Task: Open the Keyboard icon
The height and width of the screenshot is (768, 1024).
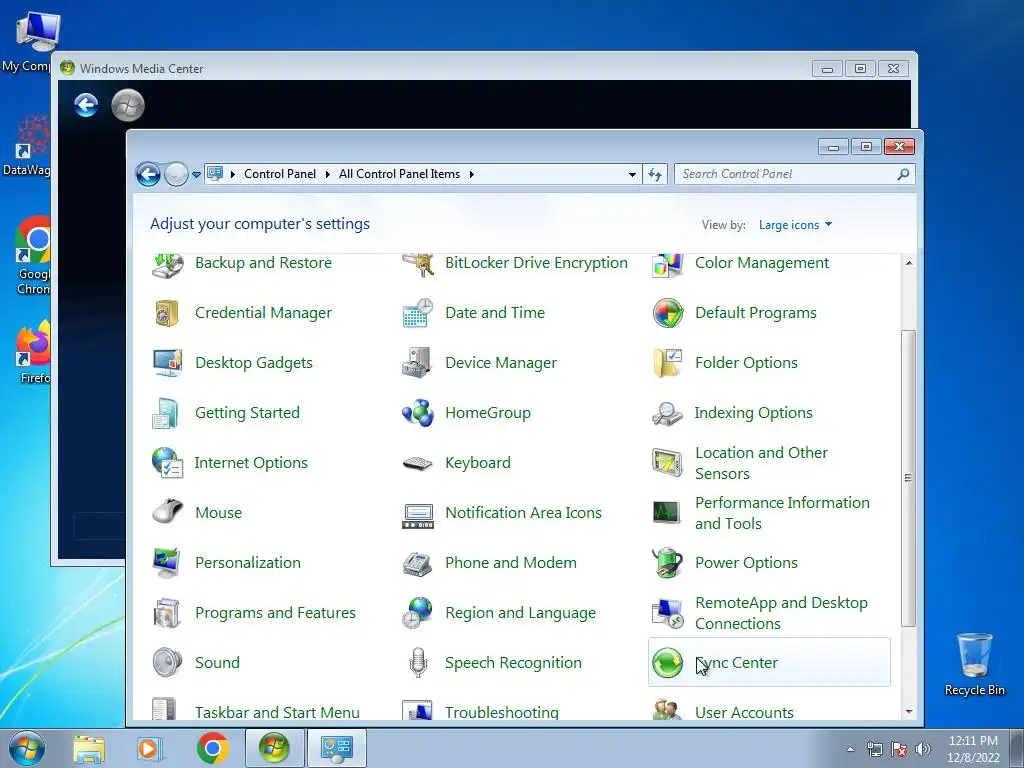Action: pos(417,463)
